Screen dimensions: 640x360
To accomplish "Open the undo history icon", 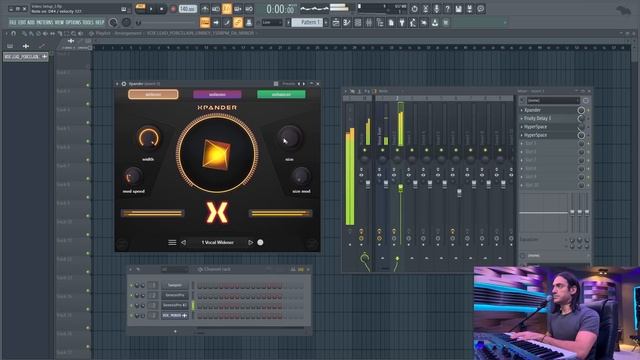I will (414, 9).
